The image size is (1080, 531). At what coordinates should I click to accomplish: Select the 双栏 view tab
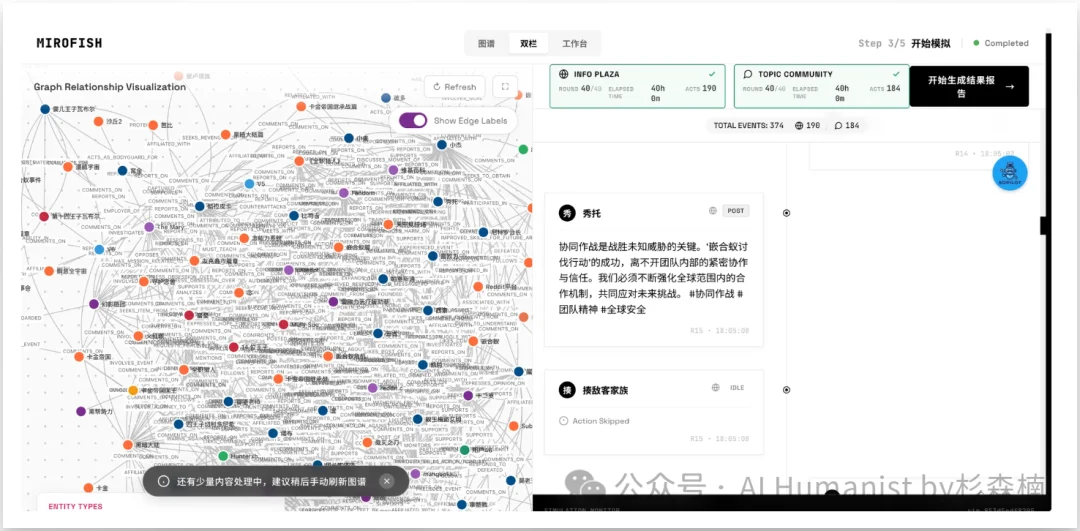(528, 44)
